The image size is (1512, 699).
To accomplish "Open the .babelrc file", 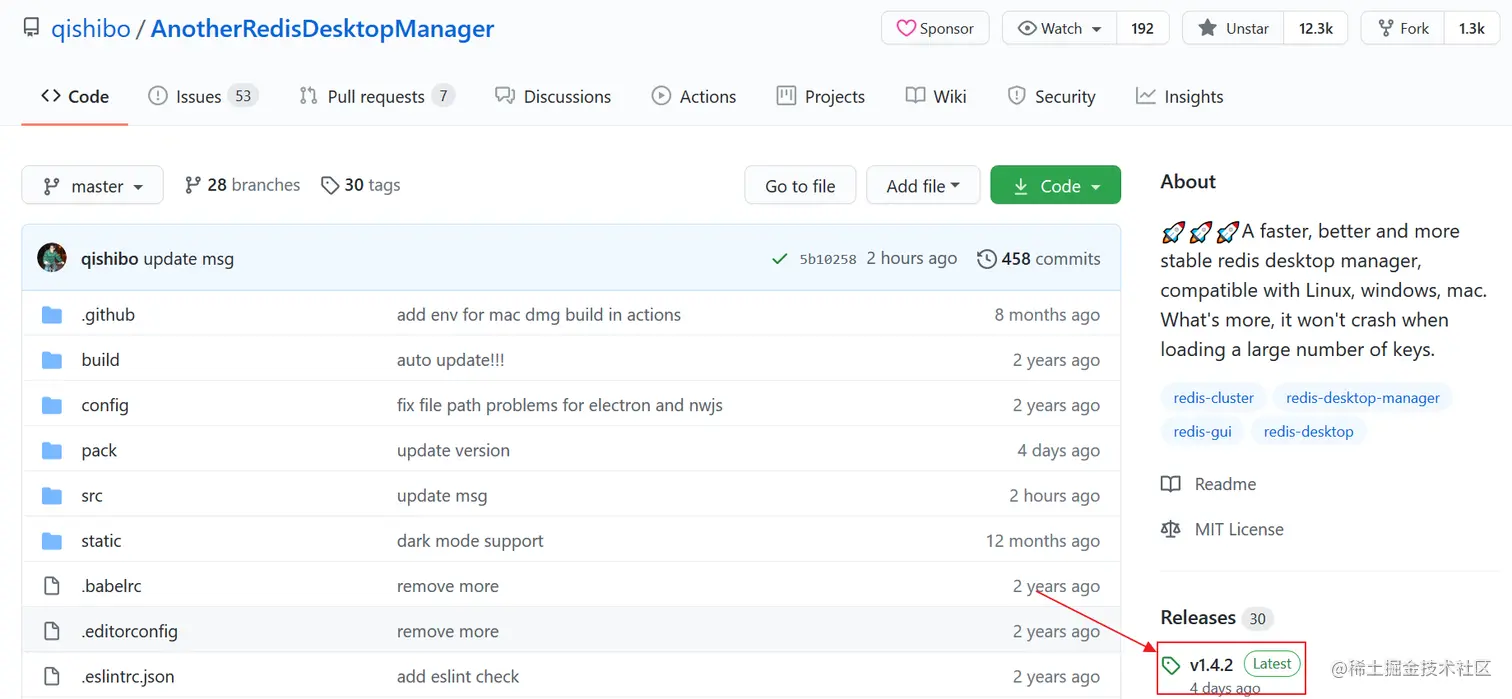I will (x=112, y=586).
